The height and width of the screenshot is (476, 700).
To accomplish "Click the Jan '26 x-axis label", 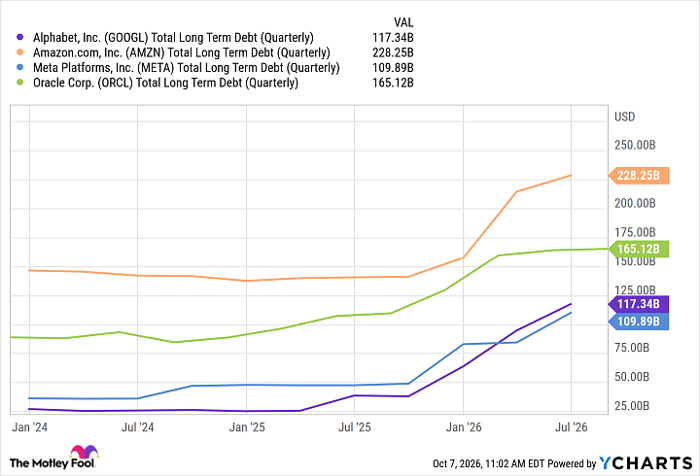I will (463, 427).
